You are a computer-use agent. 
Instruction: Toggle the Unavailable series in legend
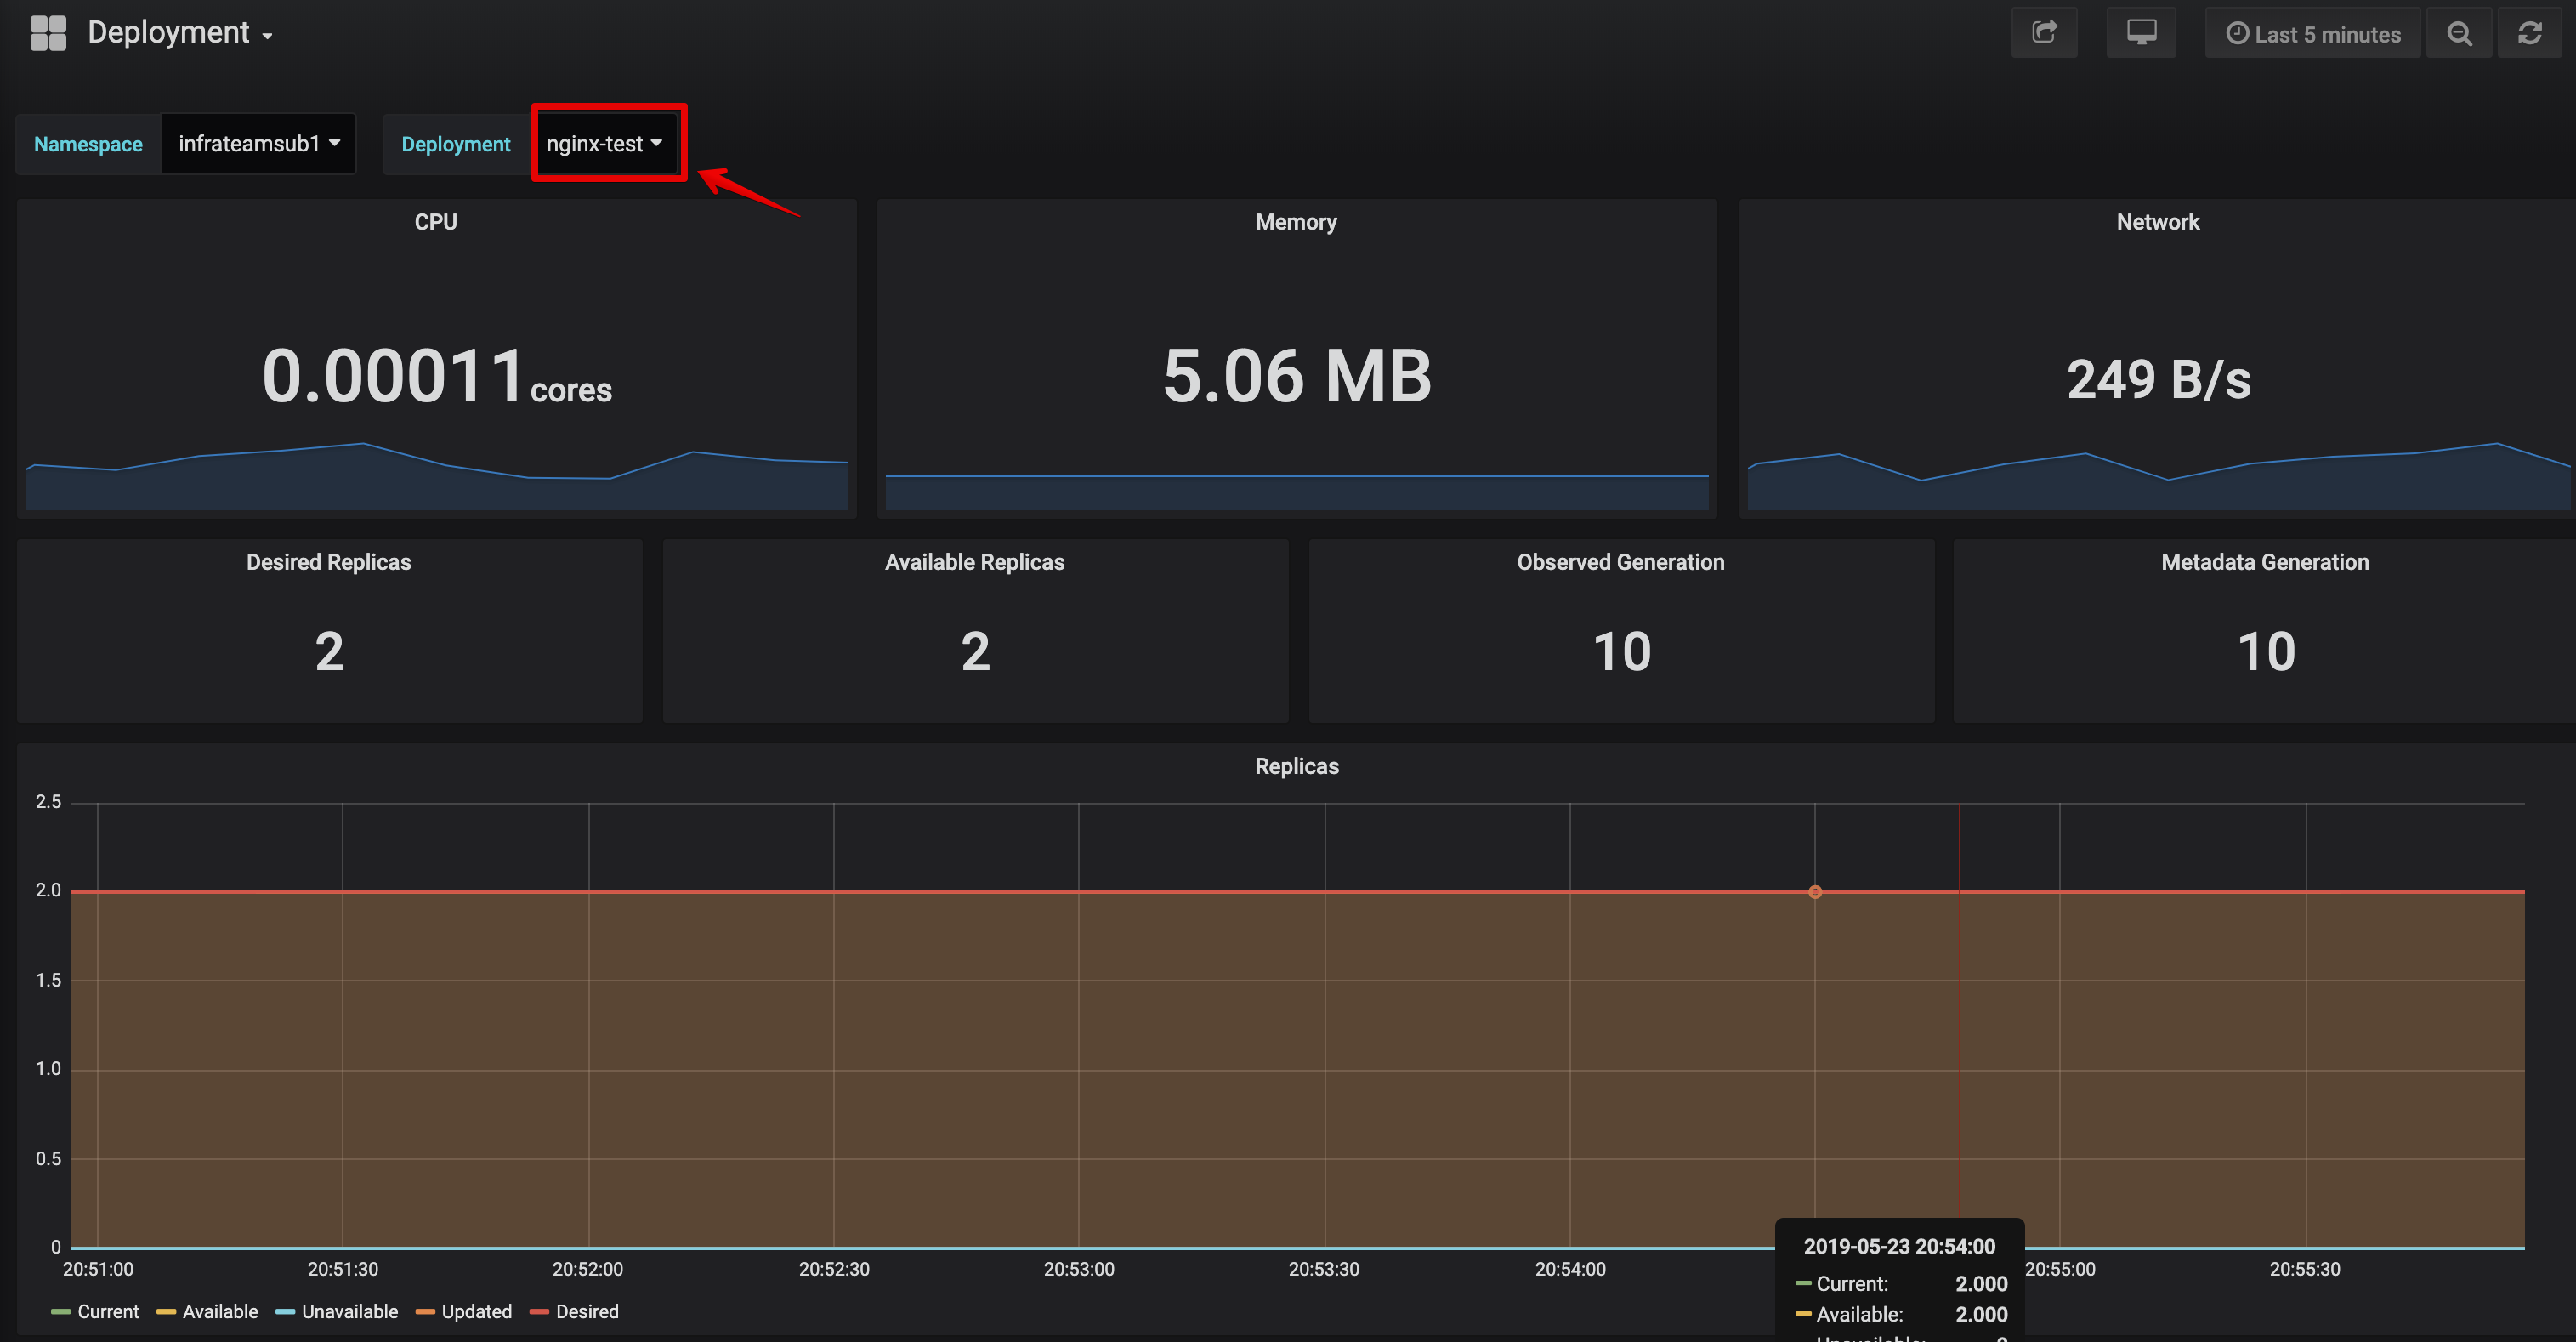[x=349, y=1311]
